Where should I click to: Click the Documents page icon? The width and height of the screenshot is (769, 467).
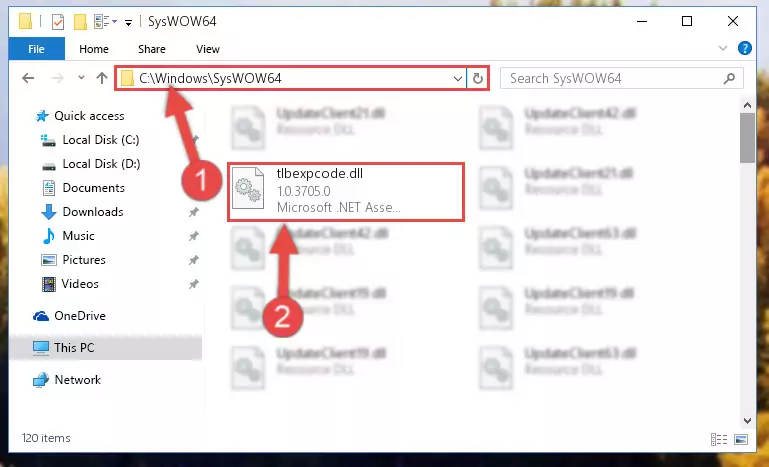pos(49,188)
